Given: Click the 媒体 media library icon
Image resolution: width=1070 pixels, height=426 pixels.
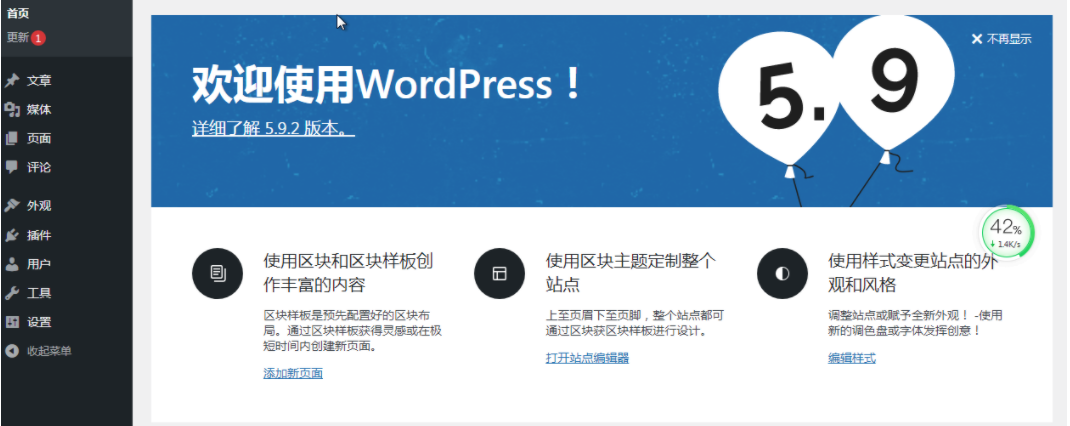Looking at the screenshot, I should click(12, 110).
